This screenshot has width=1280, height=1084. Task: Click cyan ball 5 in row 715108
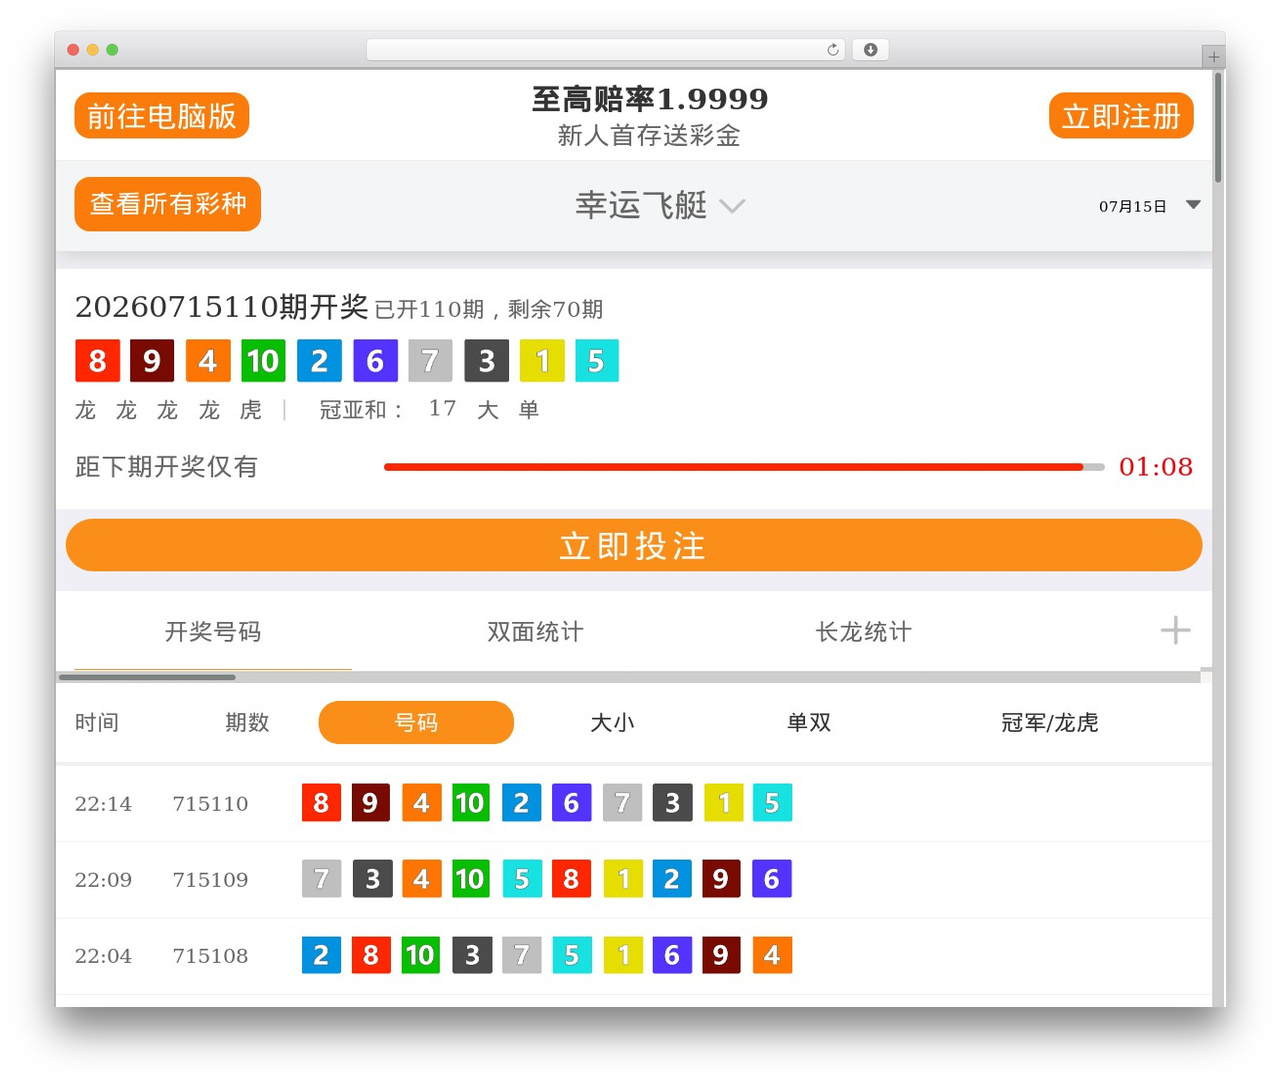coord(571,955)
